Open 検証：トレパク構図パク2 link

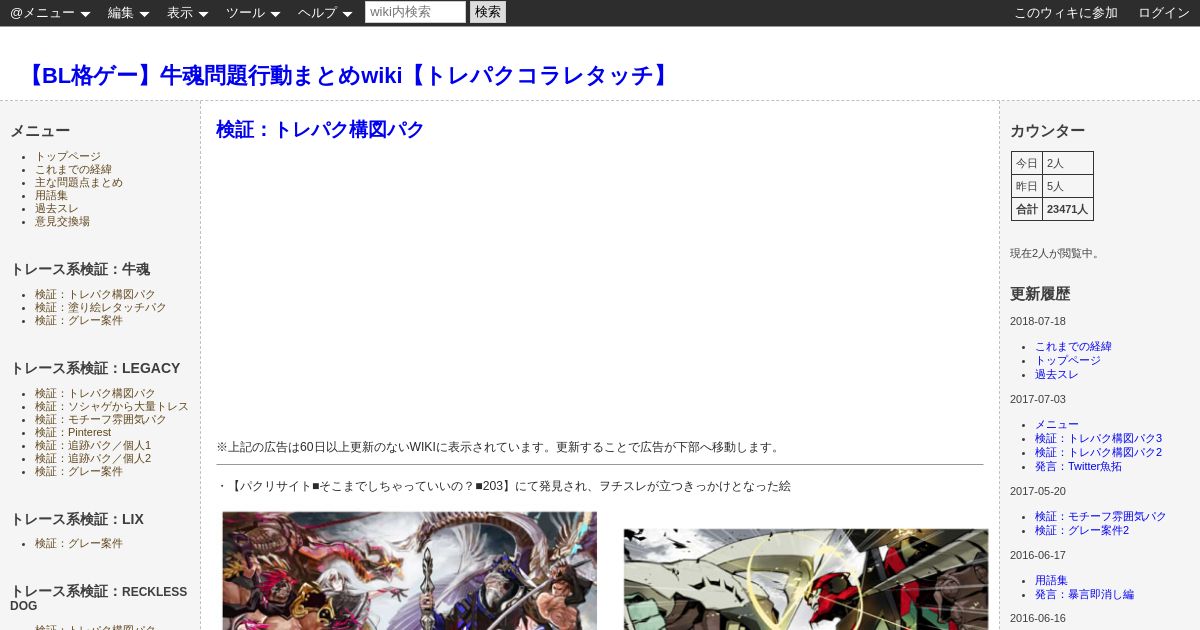(x=1098, y=453)
